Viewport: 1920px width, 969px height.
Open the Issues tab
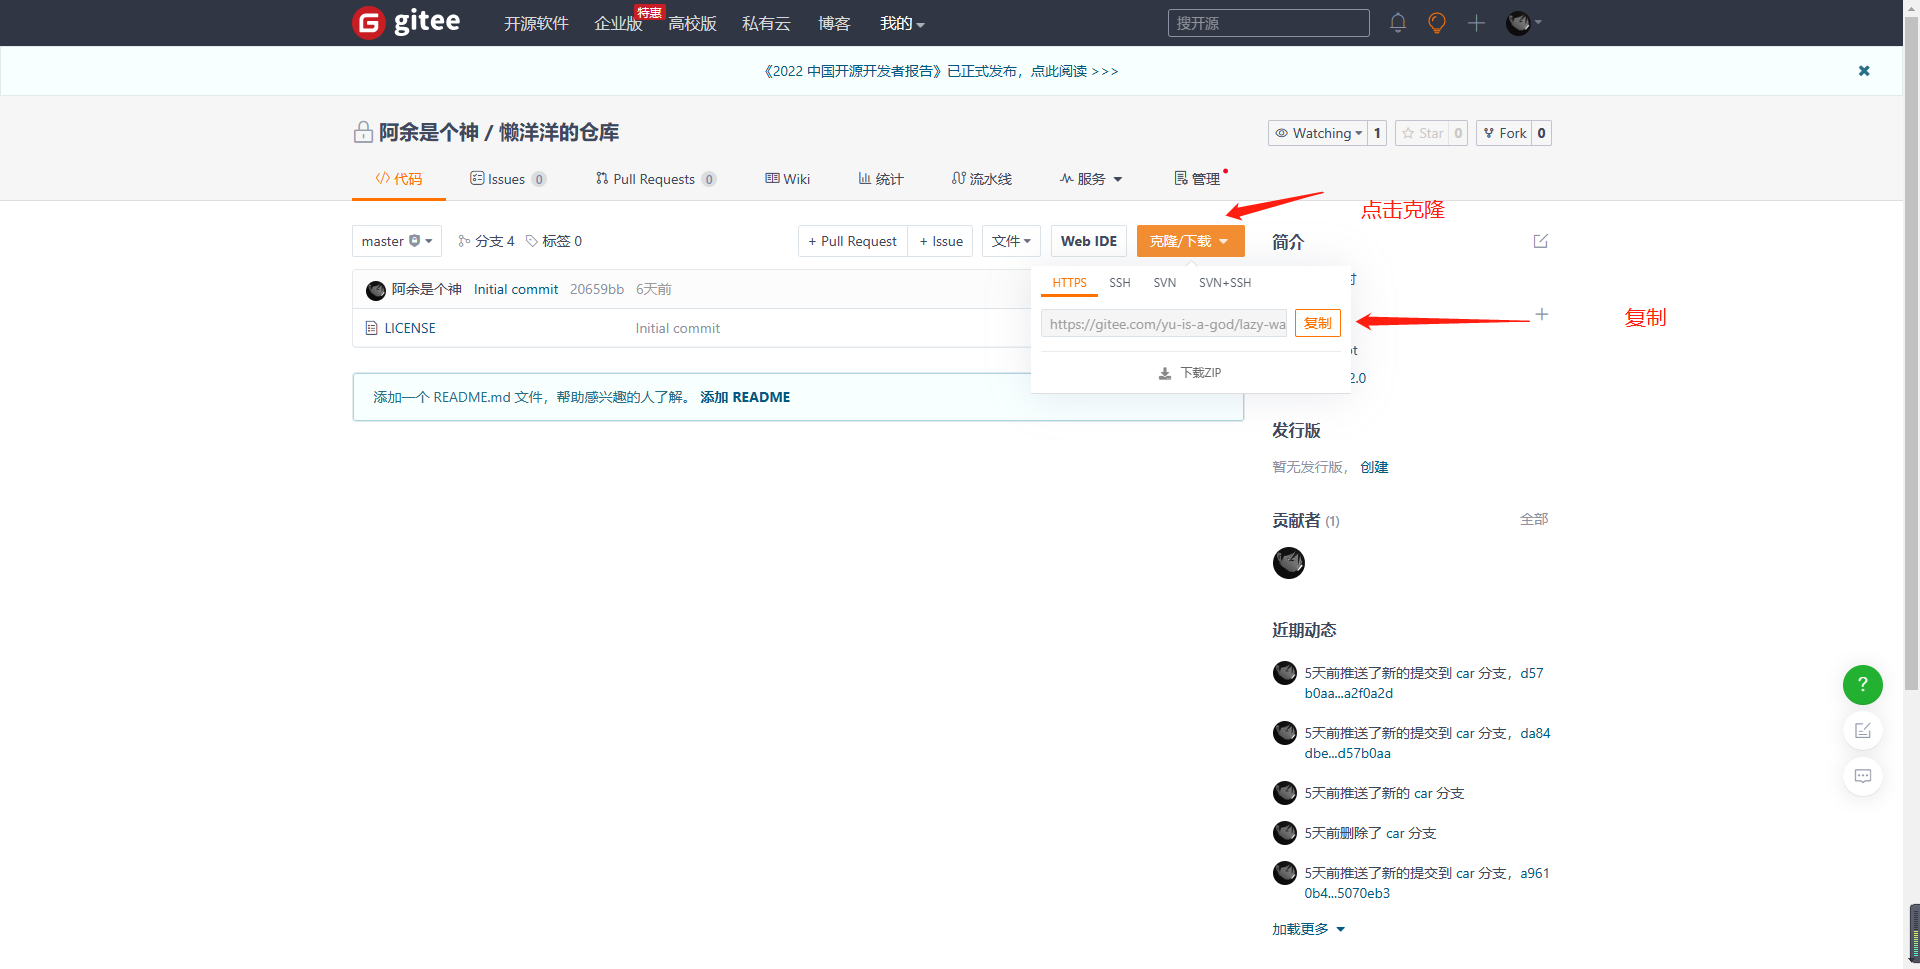click(508, 179)
